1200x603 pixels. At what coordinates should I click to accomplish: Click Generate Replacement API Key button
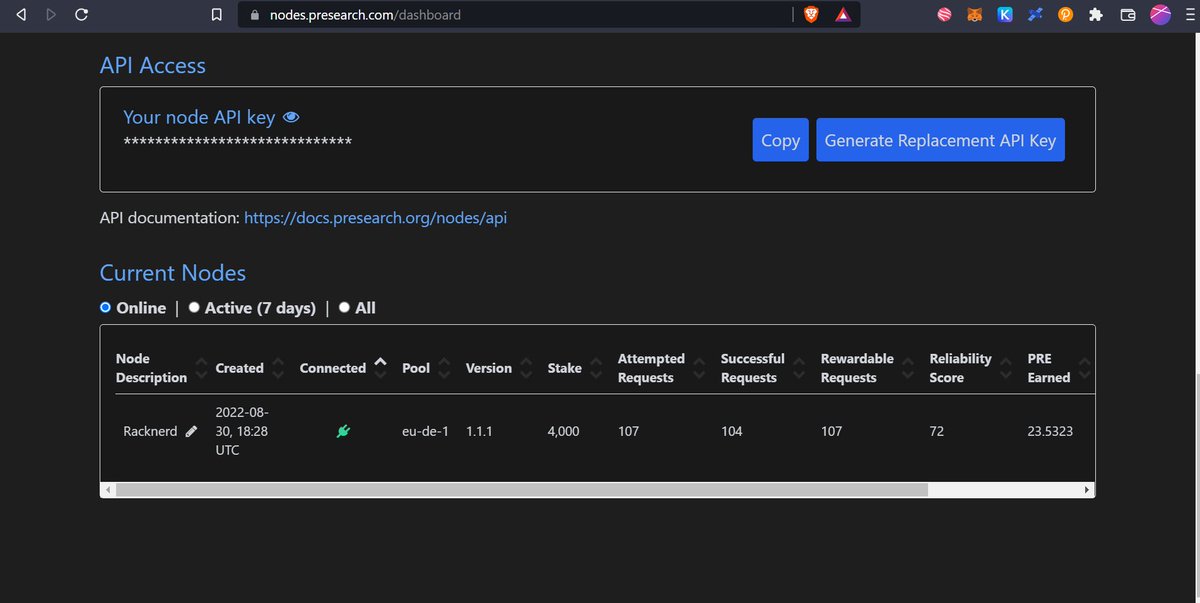coord(940,140)
